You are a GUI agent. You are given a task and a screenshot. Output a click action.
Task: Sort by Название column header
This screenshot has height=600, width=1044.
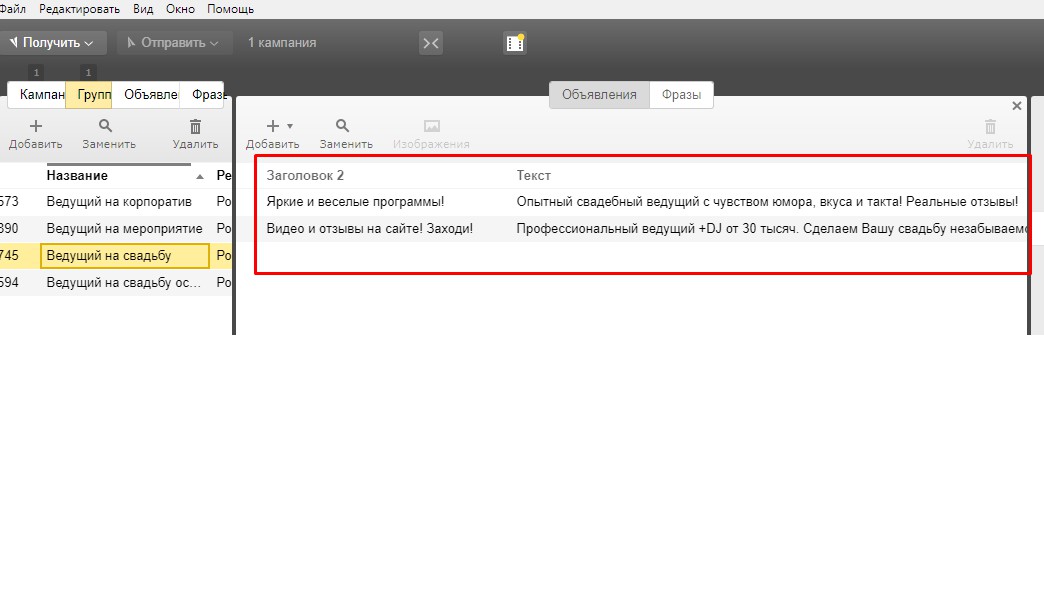click(x=77, y=176)
